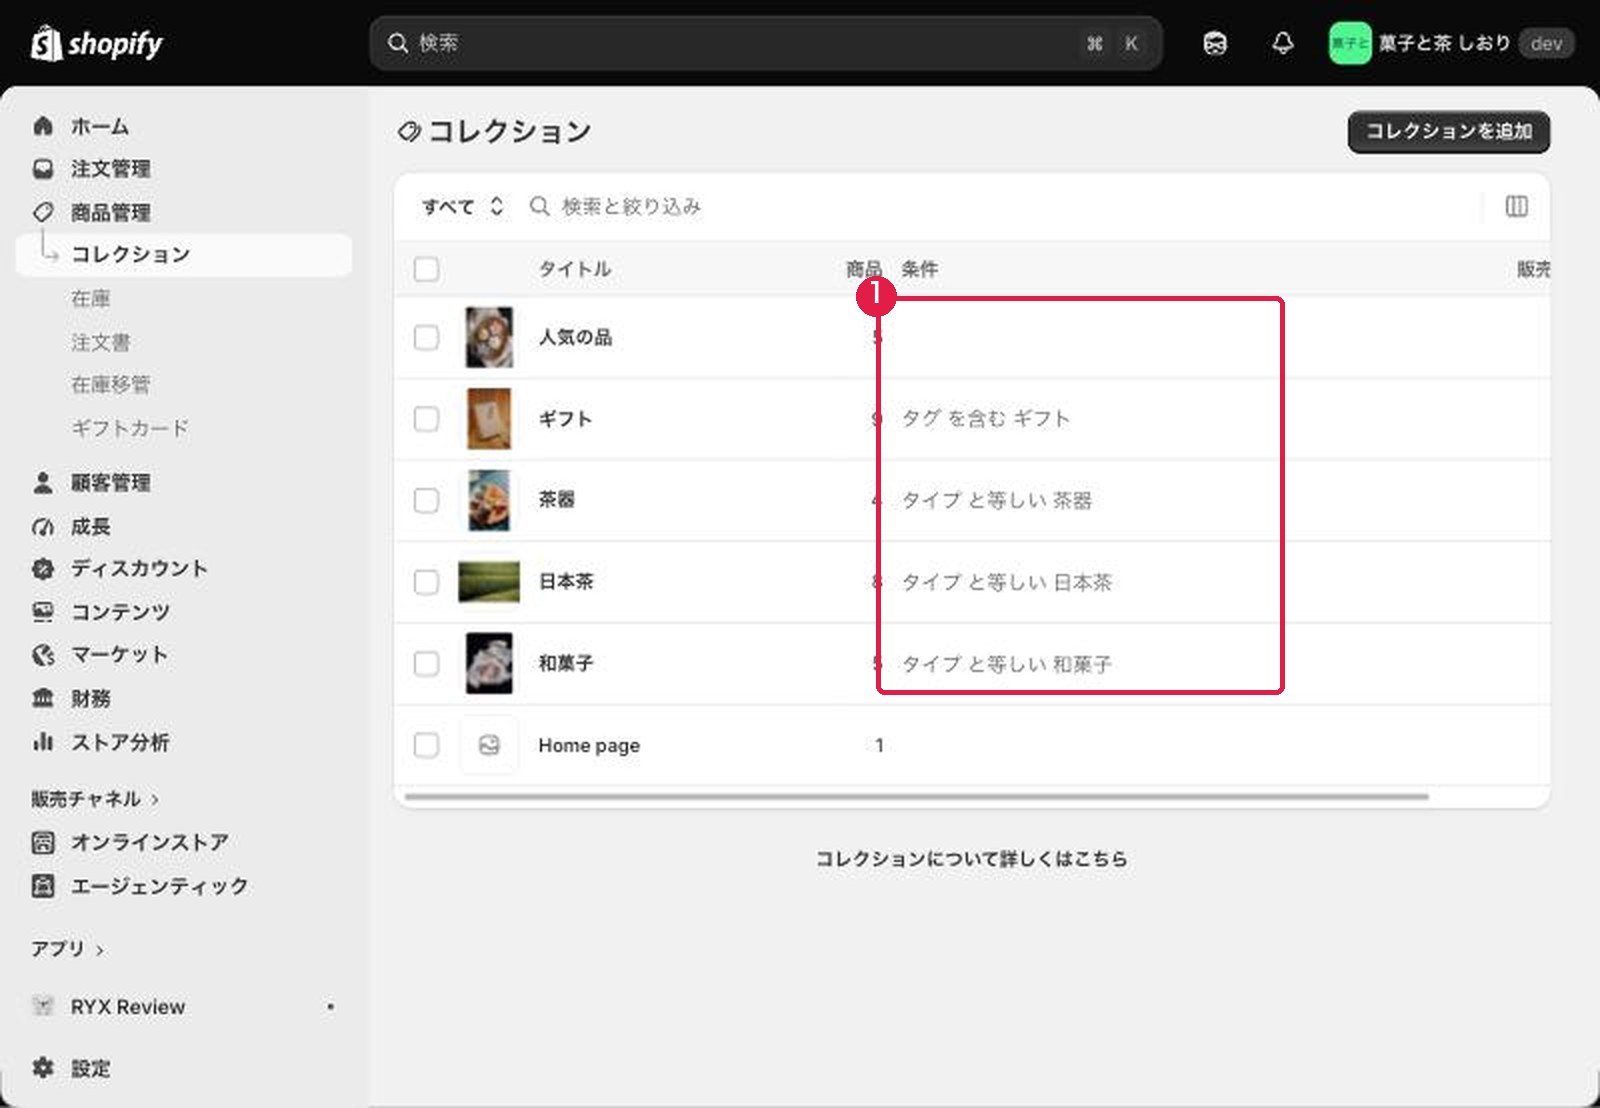Image resolution: width=1600 pixels, height=1108 pixels.
Task: Click the 茶器 thumbnail image
Action: click(x=489, y=500)
